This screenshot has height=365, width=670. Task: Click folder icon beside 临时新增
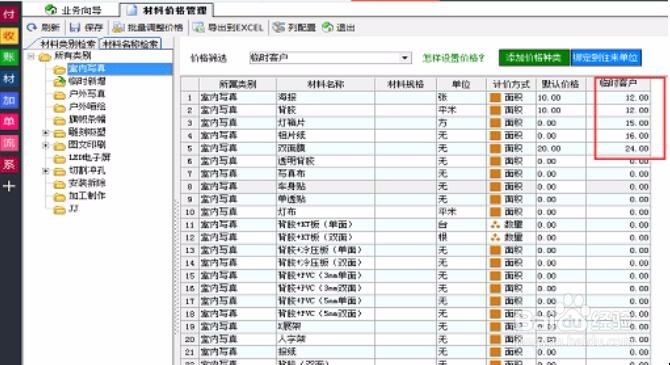59,82
